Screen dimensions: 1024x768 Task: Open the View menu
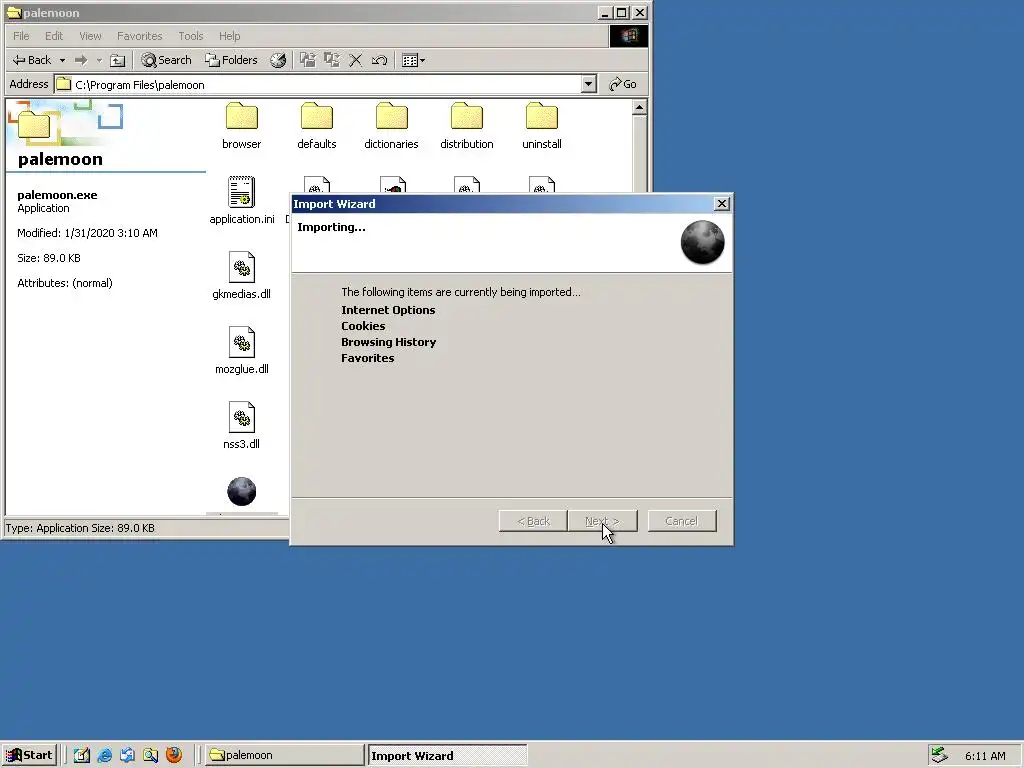coord(90,36)
